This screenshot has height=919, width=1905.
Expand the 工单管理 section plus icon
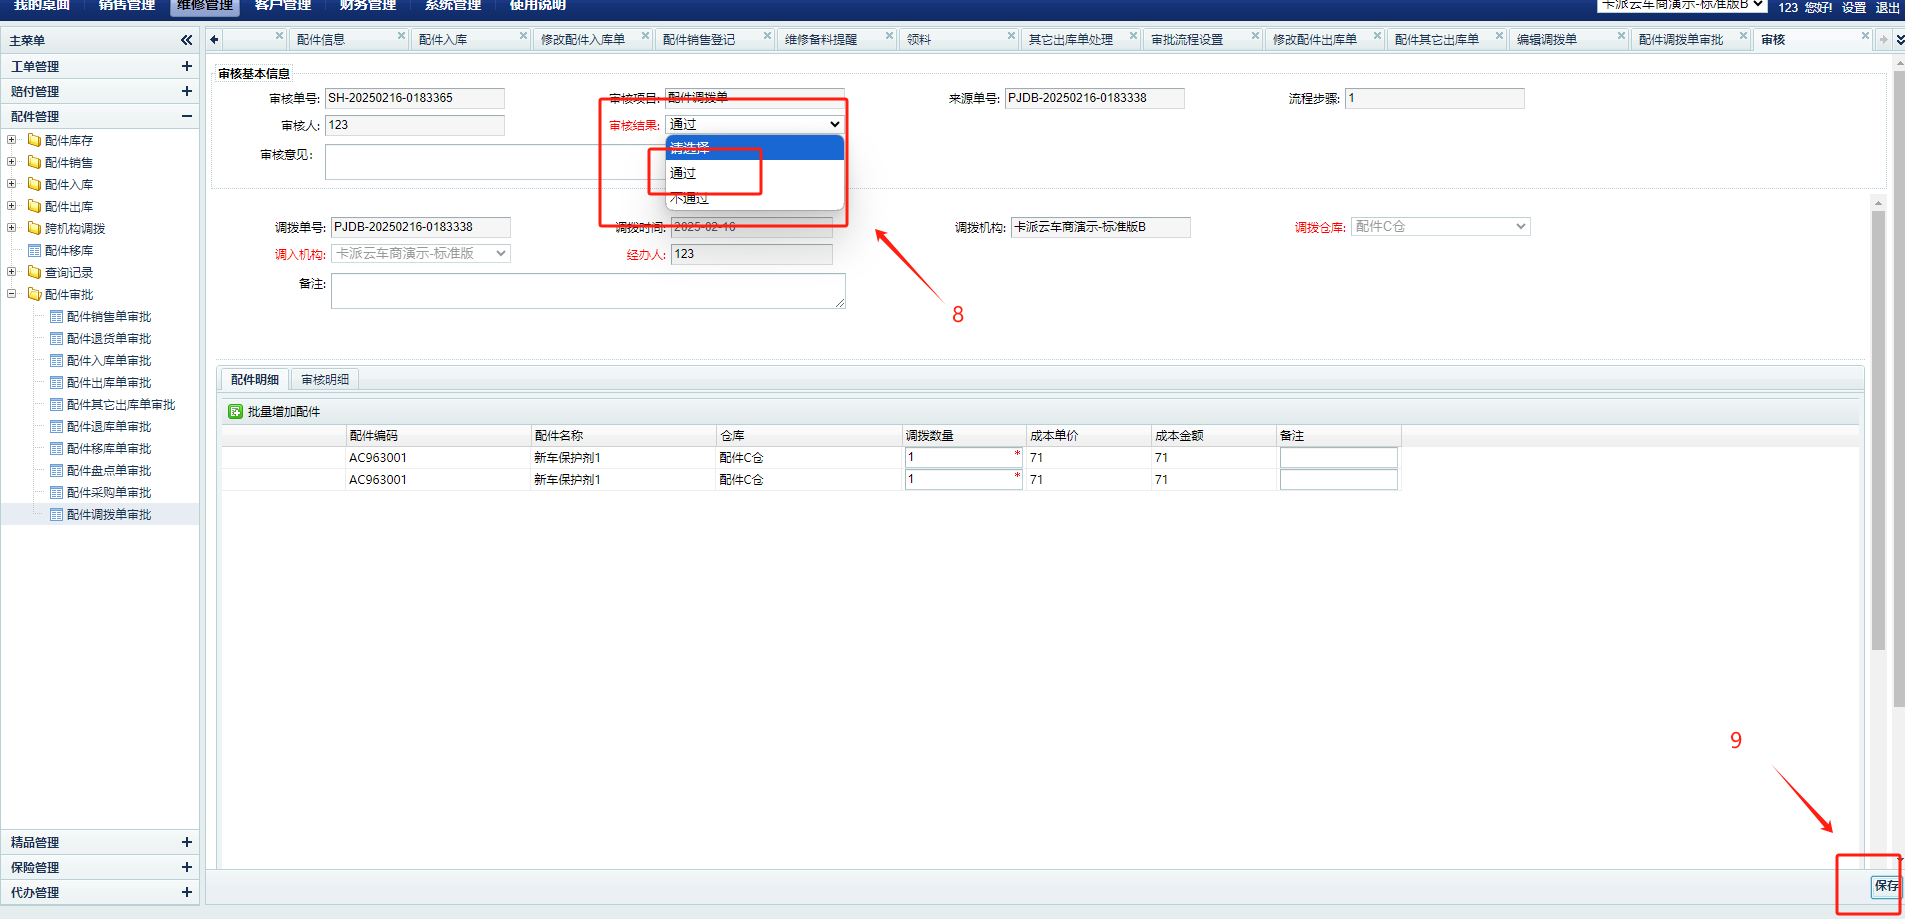coord(186,66)
